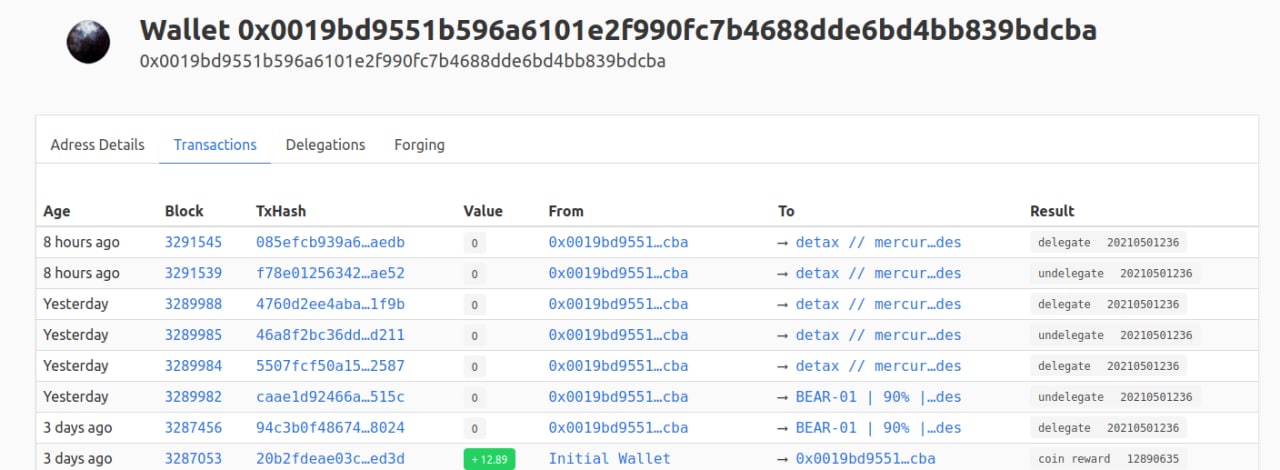1280x470 pixels.
Task: Click the wallet avatar moon image
Action: pos(88,43)
